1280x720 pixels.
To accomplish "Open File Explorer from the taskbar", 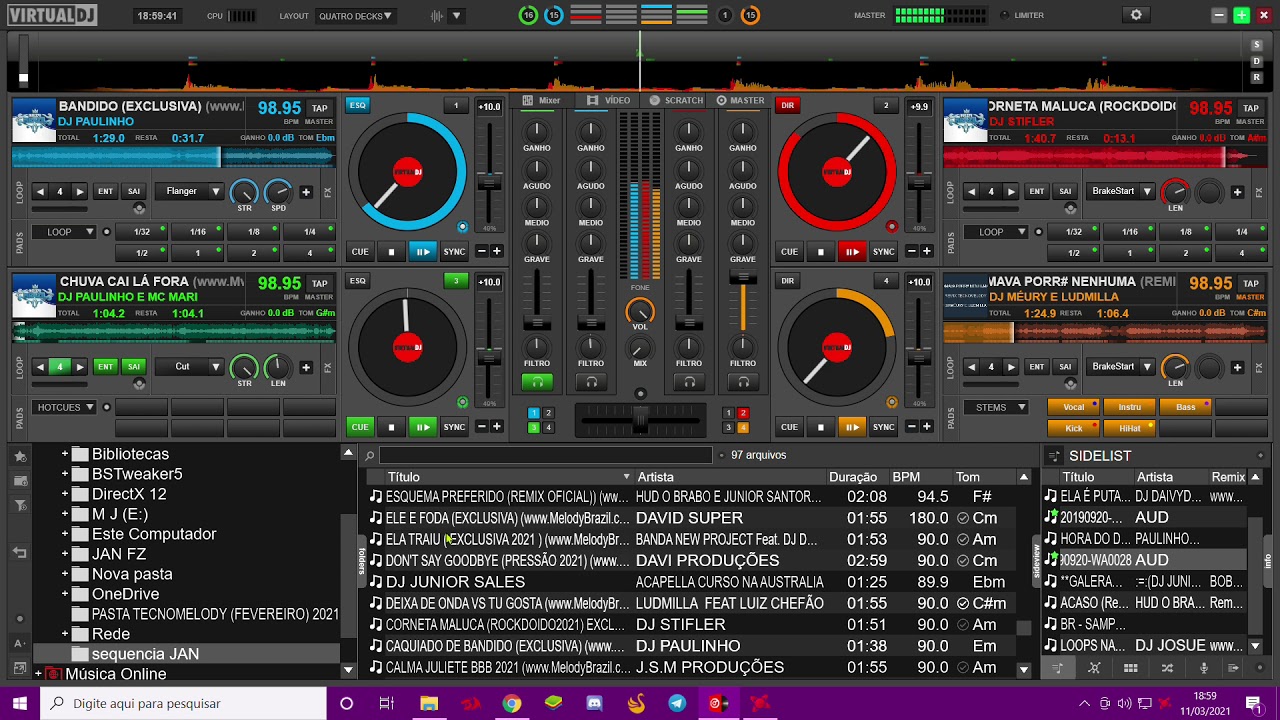I will pos(429,704).
